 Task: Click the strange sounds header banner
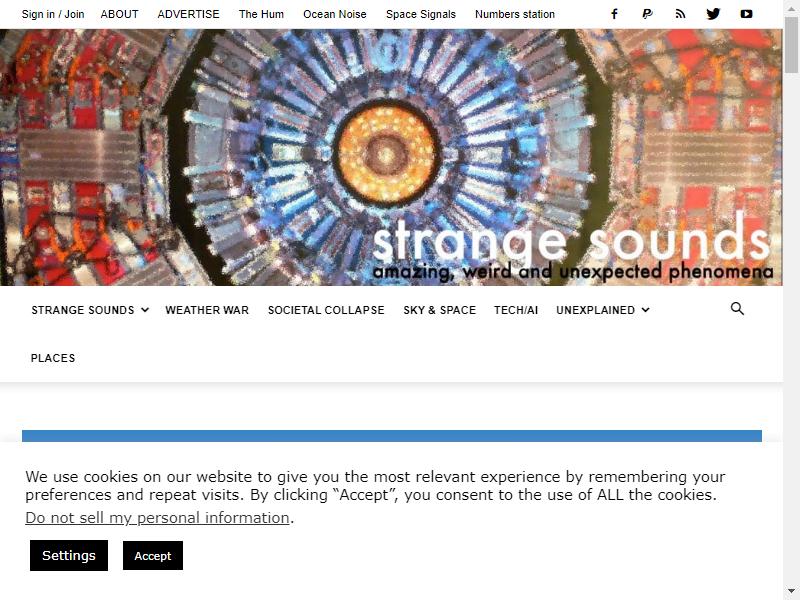coord(391,157)
